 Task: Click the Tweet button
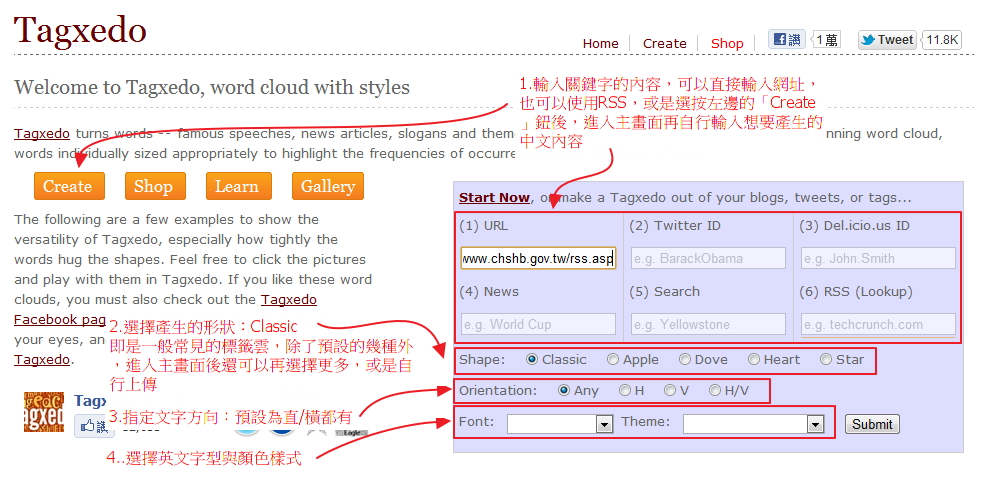click(x=887, y=40)
